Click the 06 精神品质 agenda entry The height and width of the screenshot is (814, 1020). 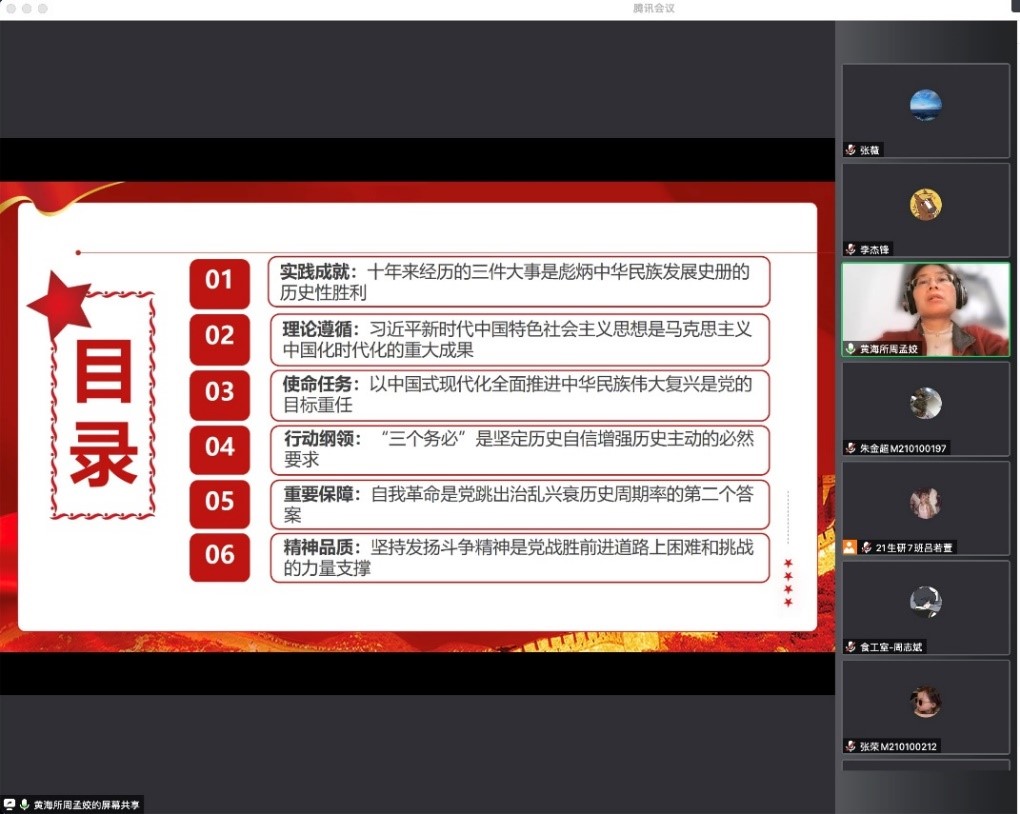tap(518, 557)
